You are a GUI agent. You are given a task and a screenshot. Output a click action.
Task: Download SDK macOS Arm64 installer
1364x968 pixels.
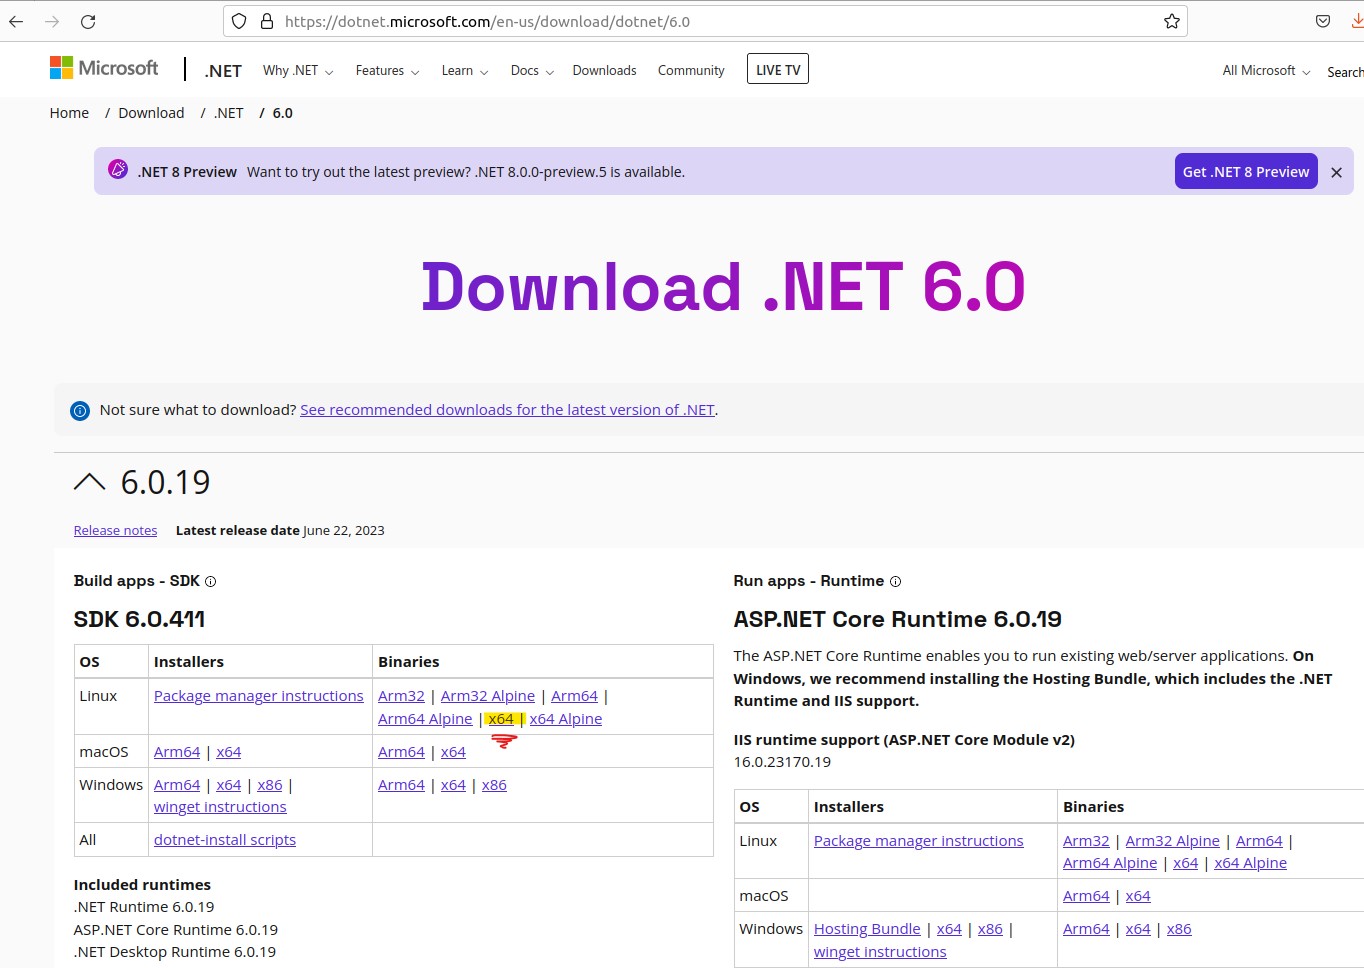(x=177, y=752)
